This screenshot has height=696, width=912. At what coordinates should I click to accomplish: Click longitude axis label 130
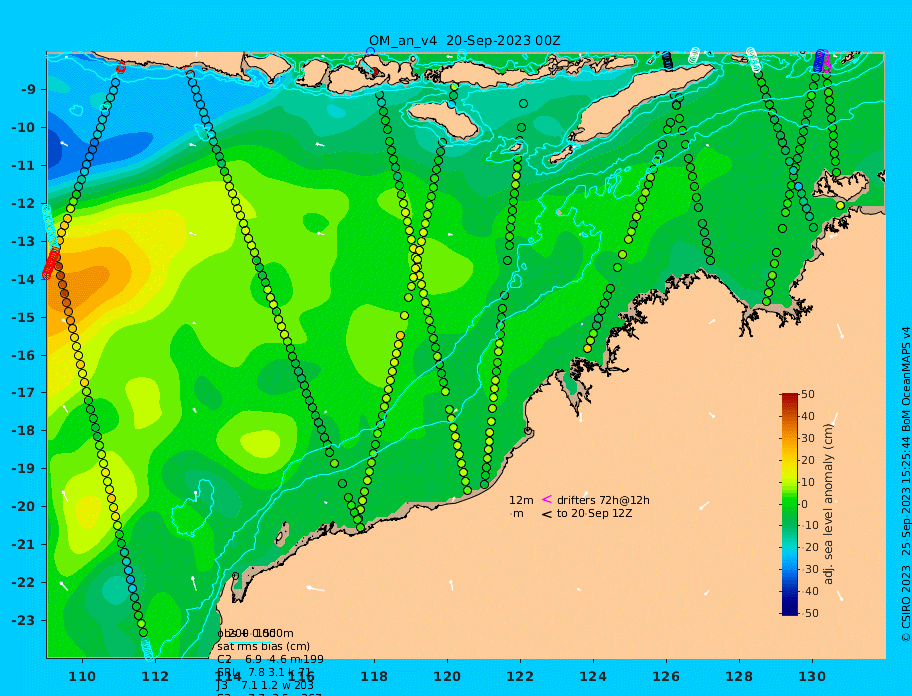click(812, 676)
